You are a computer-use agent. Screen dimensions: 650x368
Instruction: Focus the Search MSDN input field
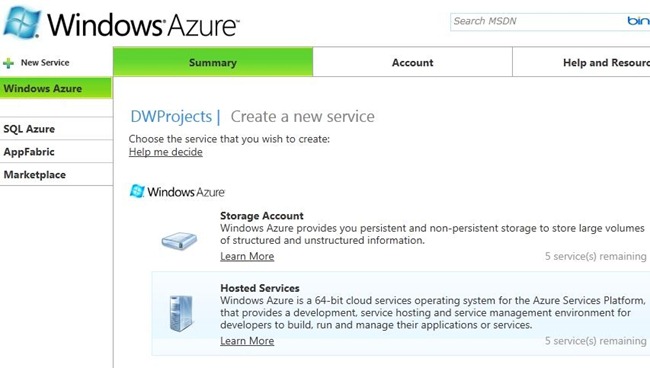(539, 22)
